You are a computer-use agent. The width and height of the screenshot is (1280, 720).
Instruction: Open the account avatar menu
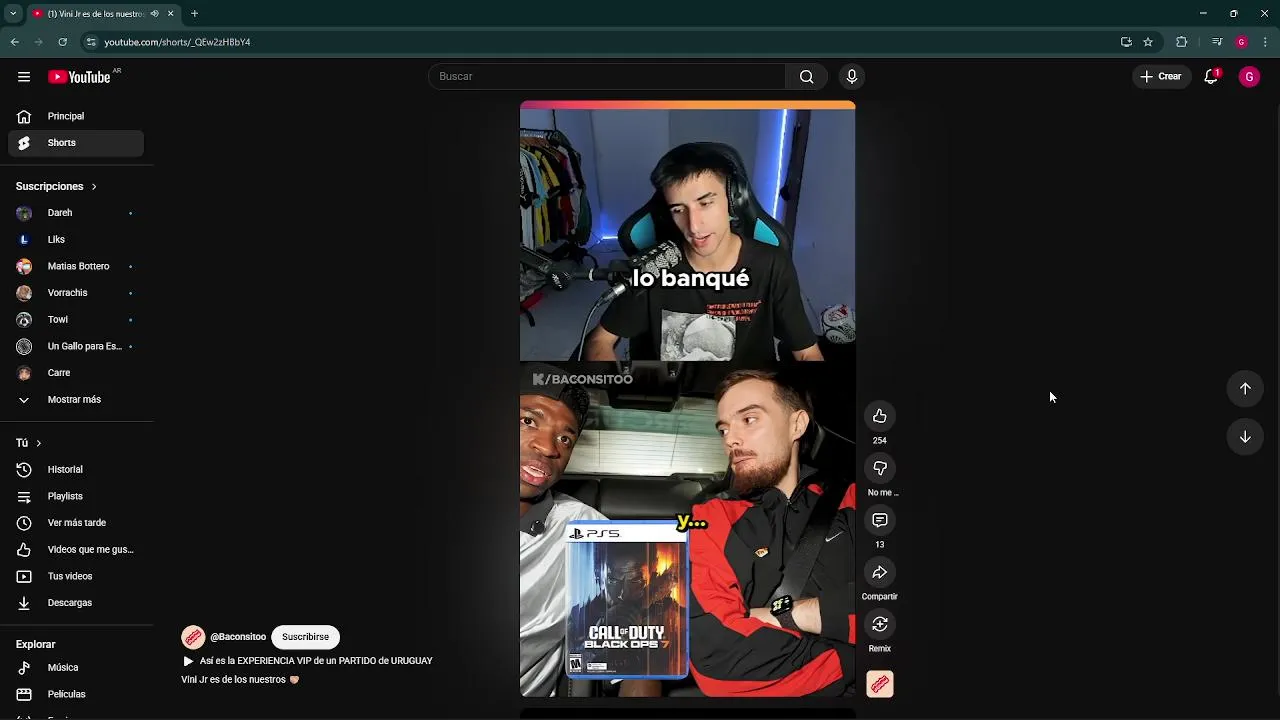[x=1249, y=77]
